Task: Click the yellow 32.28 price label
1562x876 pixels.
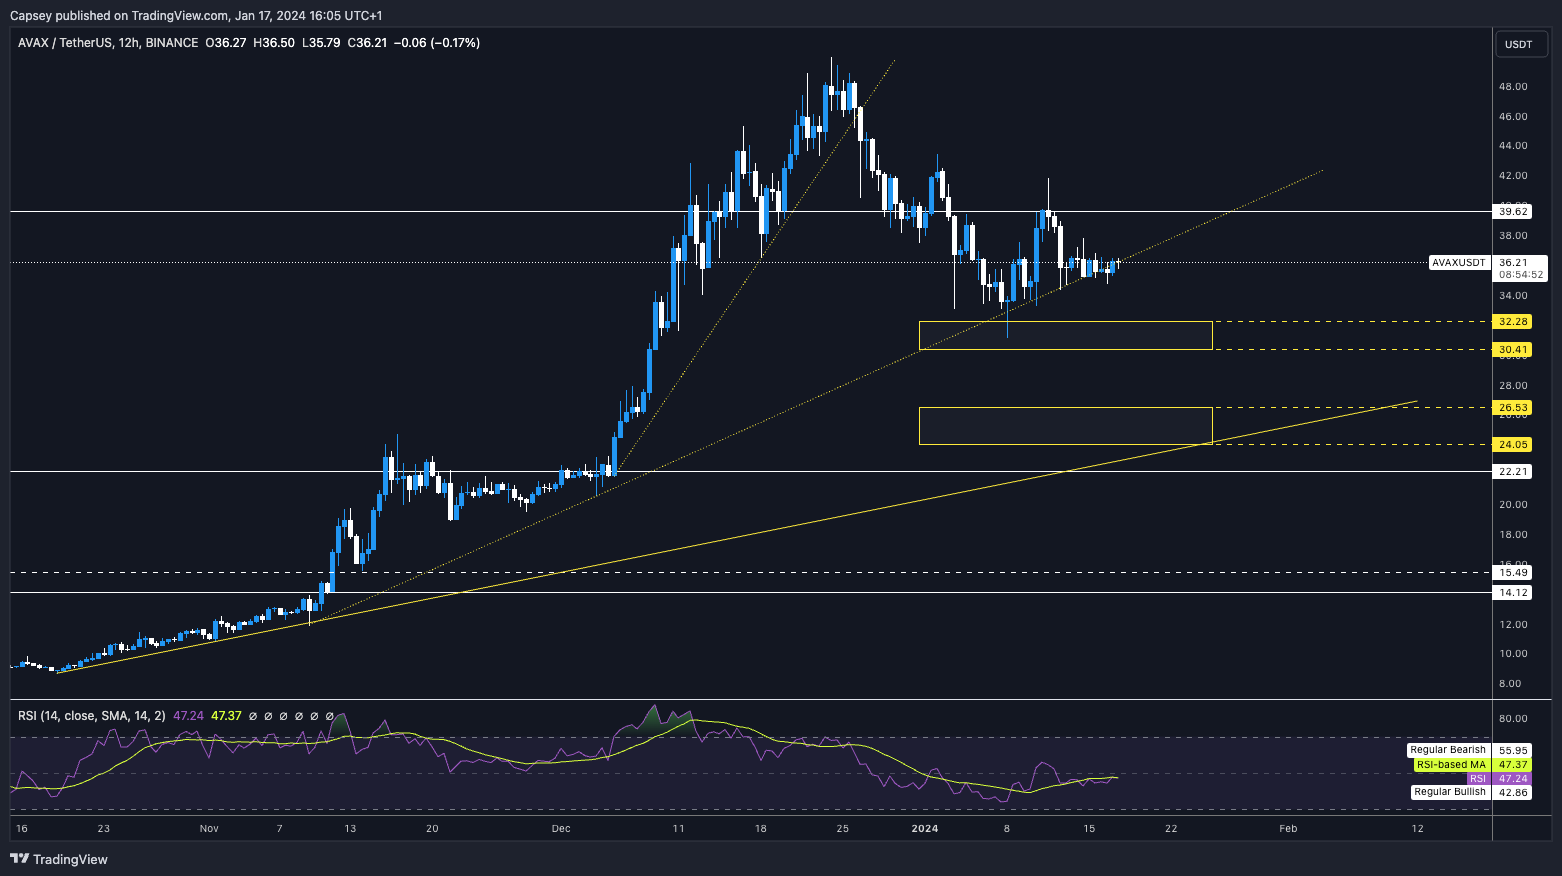Action: click(x=1513, y=322)
